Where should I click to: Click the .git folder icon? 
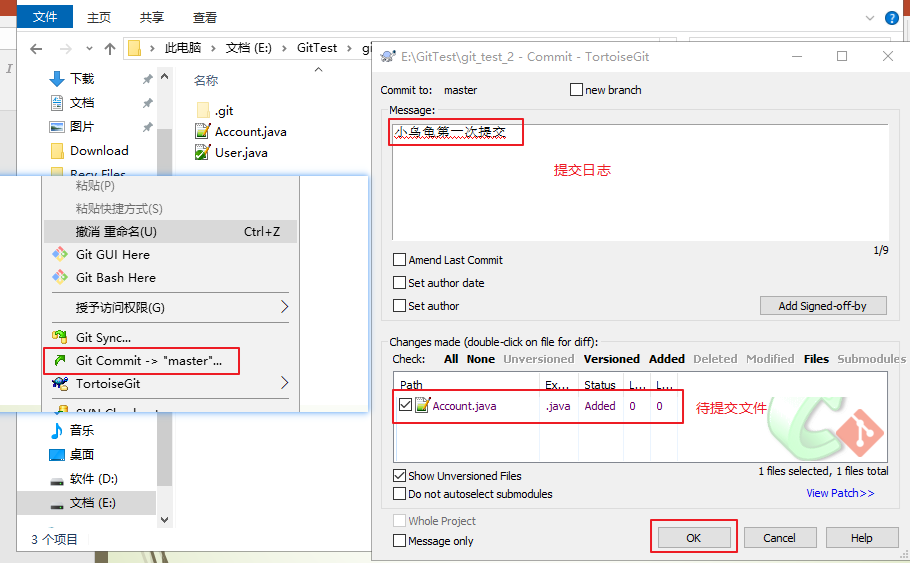(203, 110)
